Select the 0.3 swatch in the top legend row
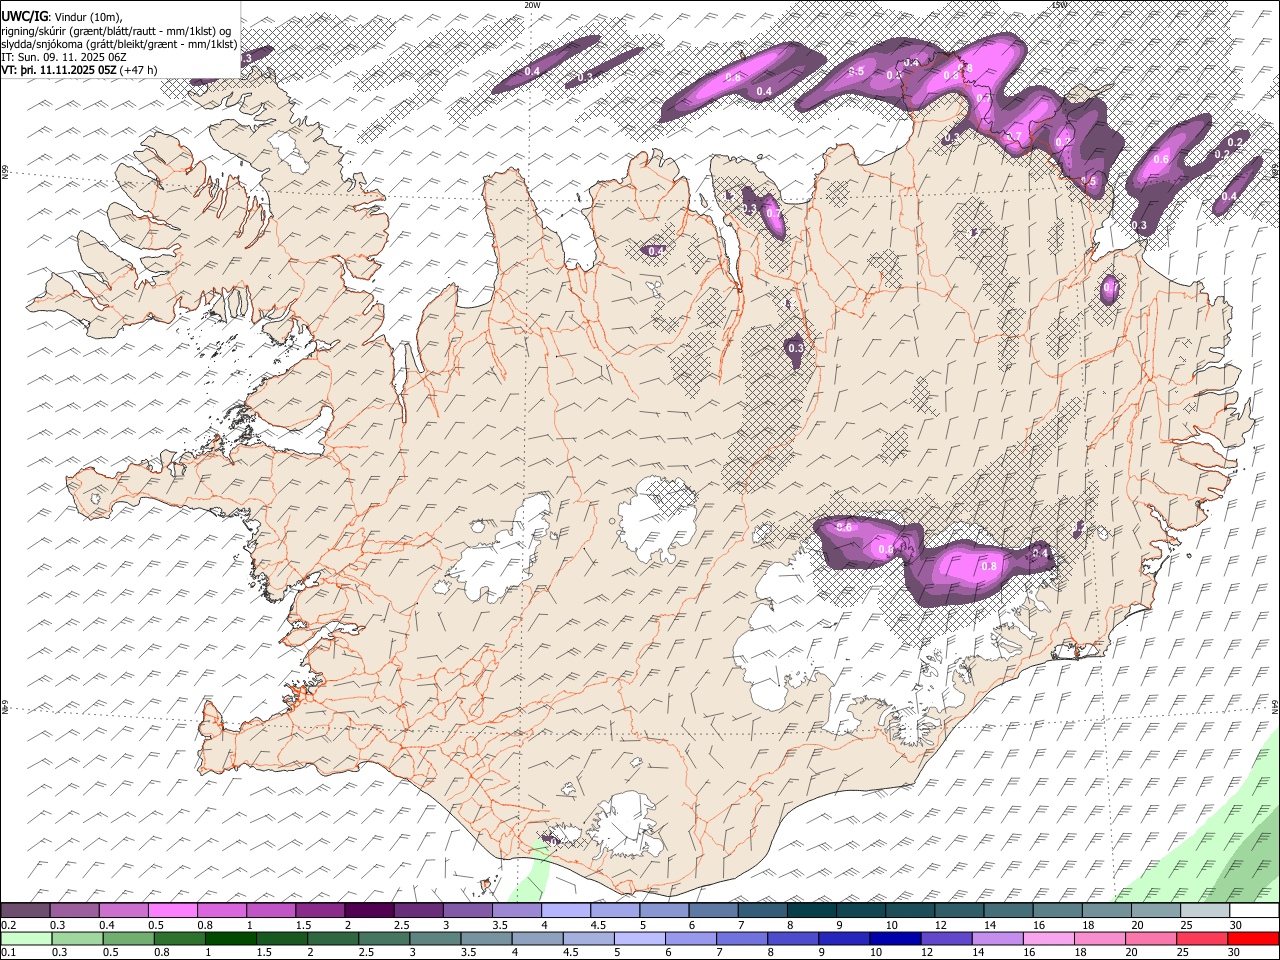Image resolution: width=1280 pixels, height=960 pixels. point(75,910)
